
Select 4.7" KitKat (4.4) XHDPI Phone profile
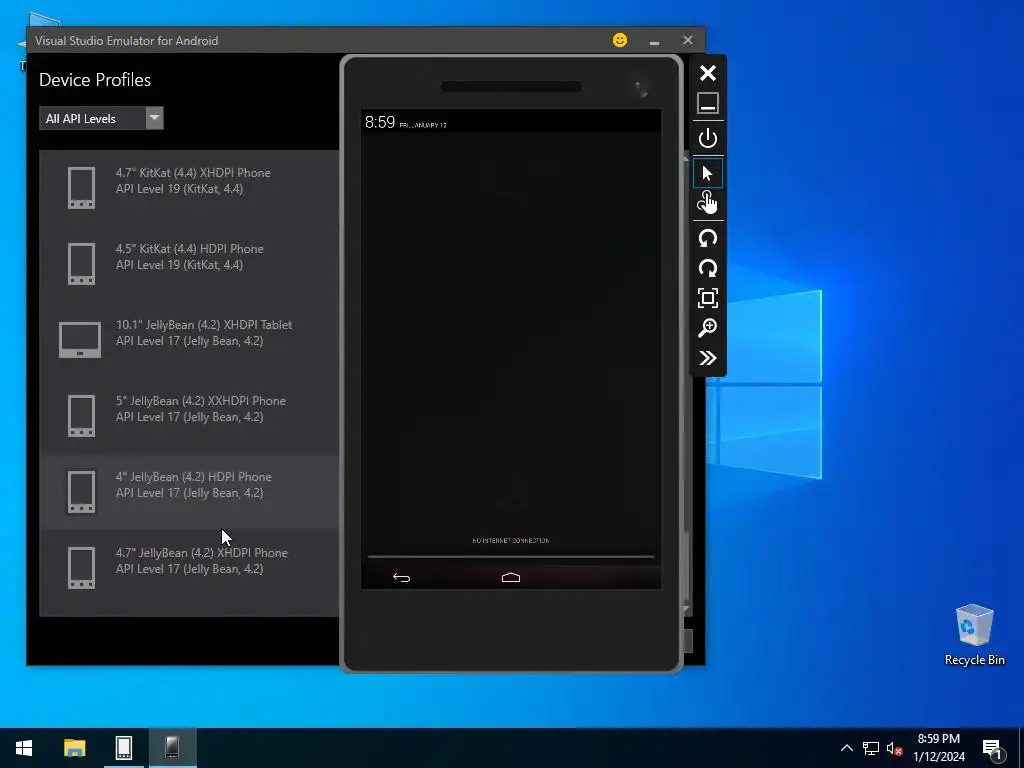(x=189, y=188)
